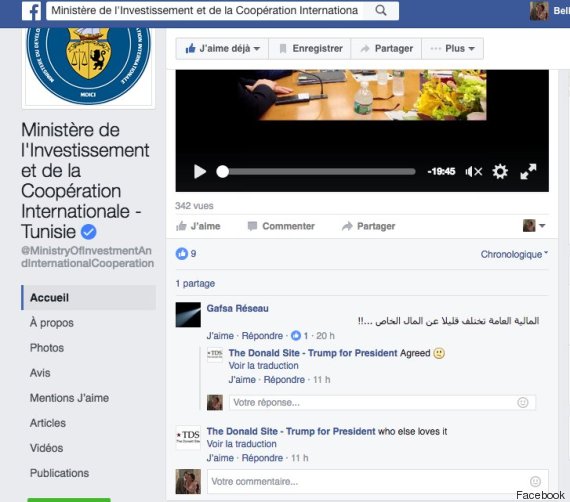This screenshot has width=570, height=502.
Task: Click the Facebook logo icon
Action: 31,11
